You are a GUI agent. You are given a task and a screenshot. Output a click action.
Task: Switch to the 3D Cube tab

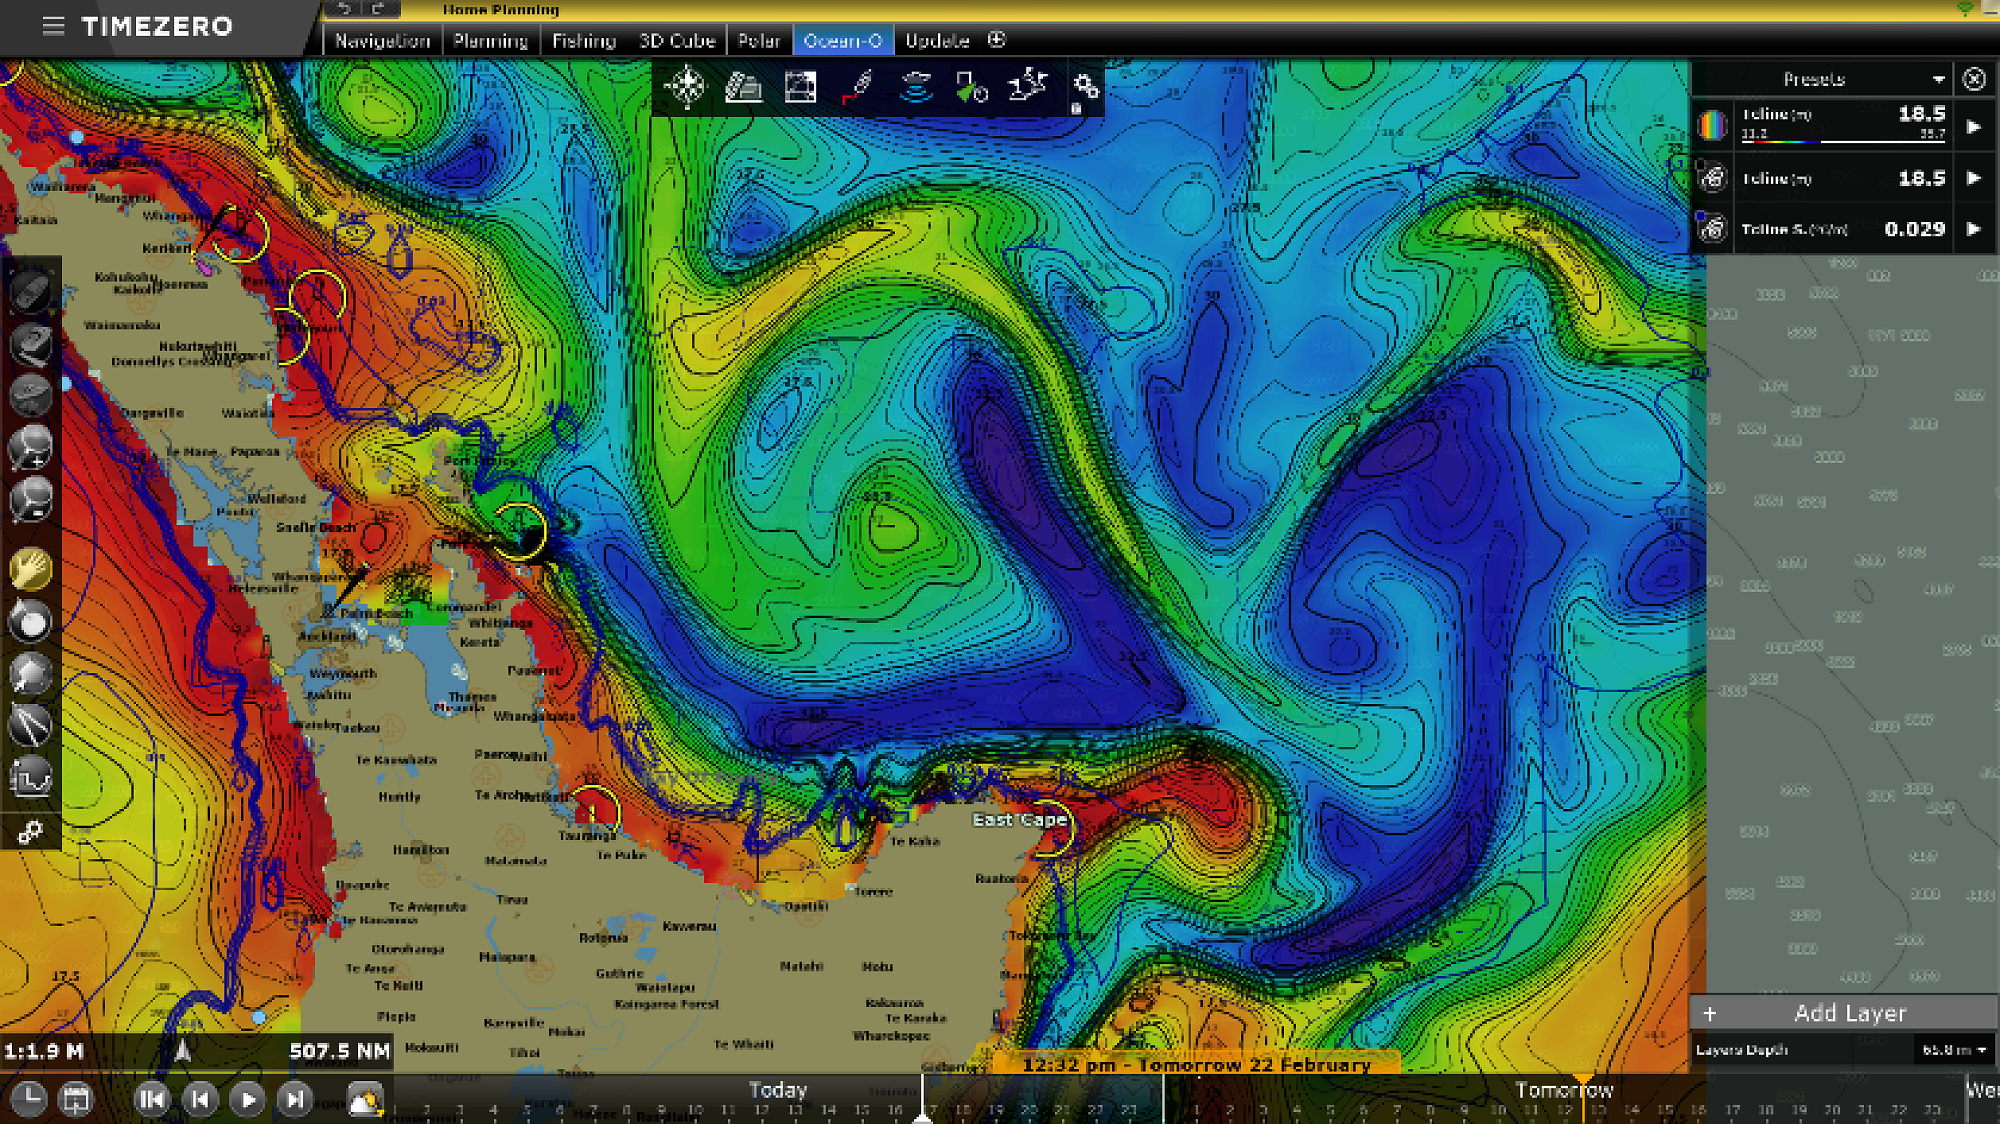click(677, 41)
